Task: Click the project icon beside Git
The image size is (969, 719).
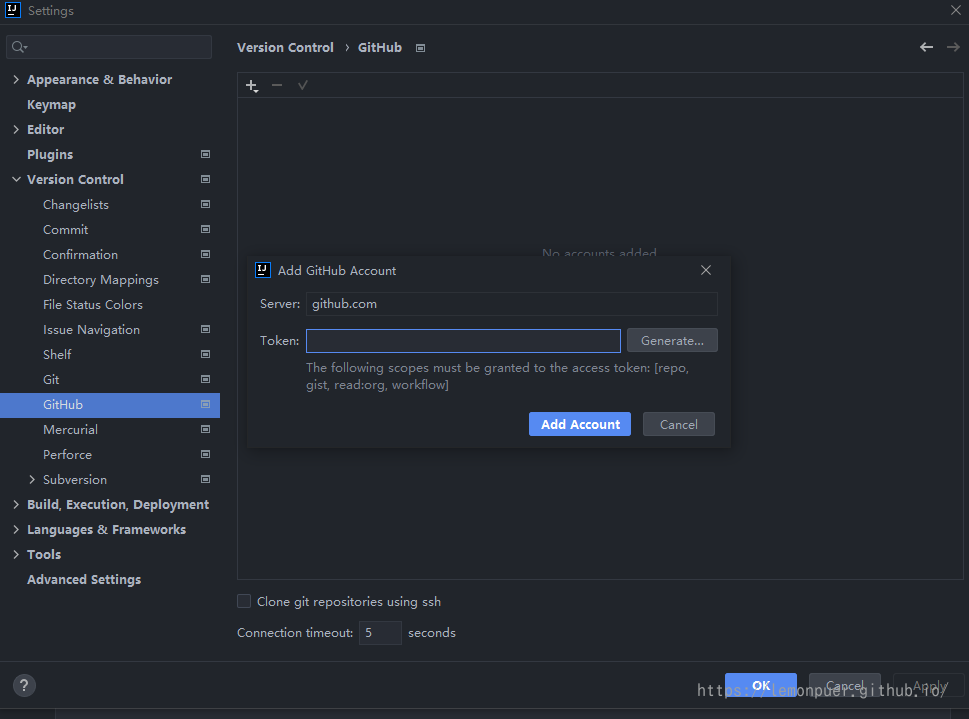Action: pyautogui.click(x=205, y=379)
